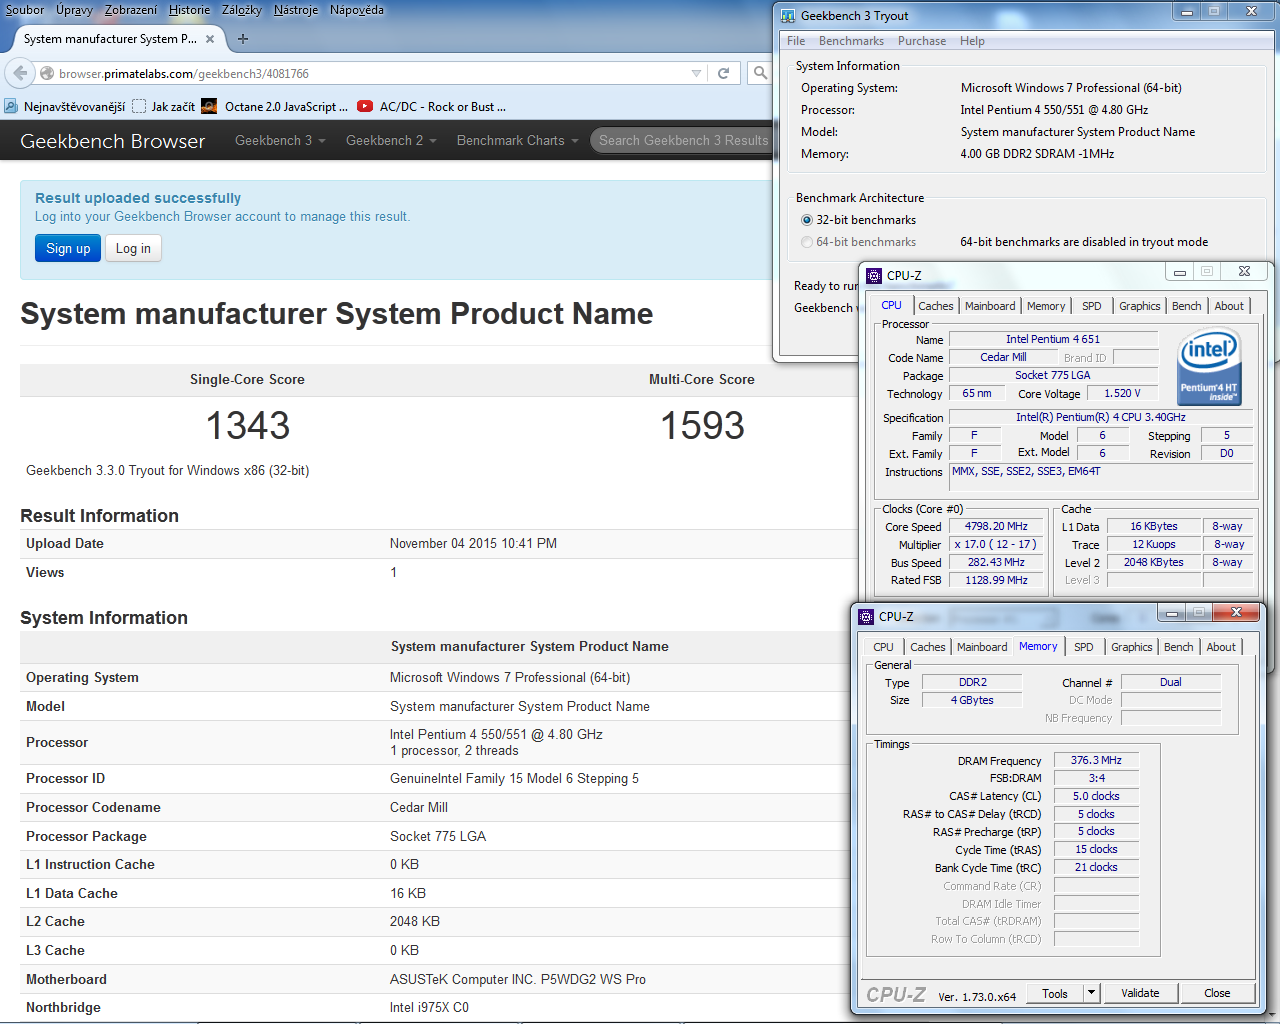The image size is (1280, 1024).
Task: Open the Úpravy menu
Action: click(x=74, y=10)
